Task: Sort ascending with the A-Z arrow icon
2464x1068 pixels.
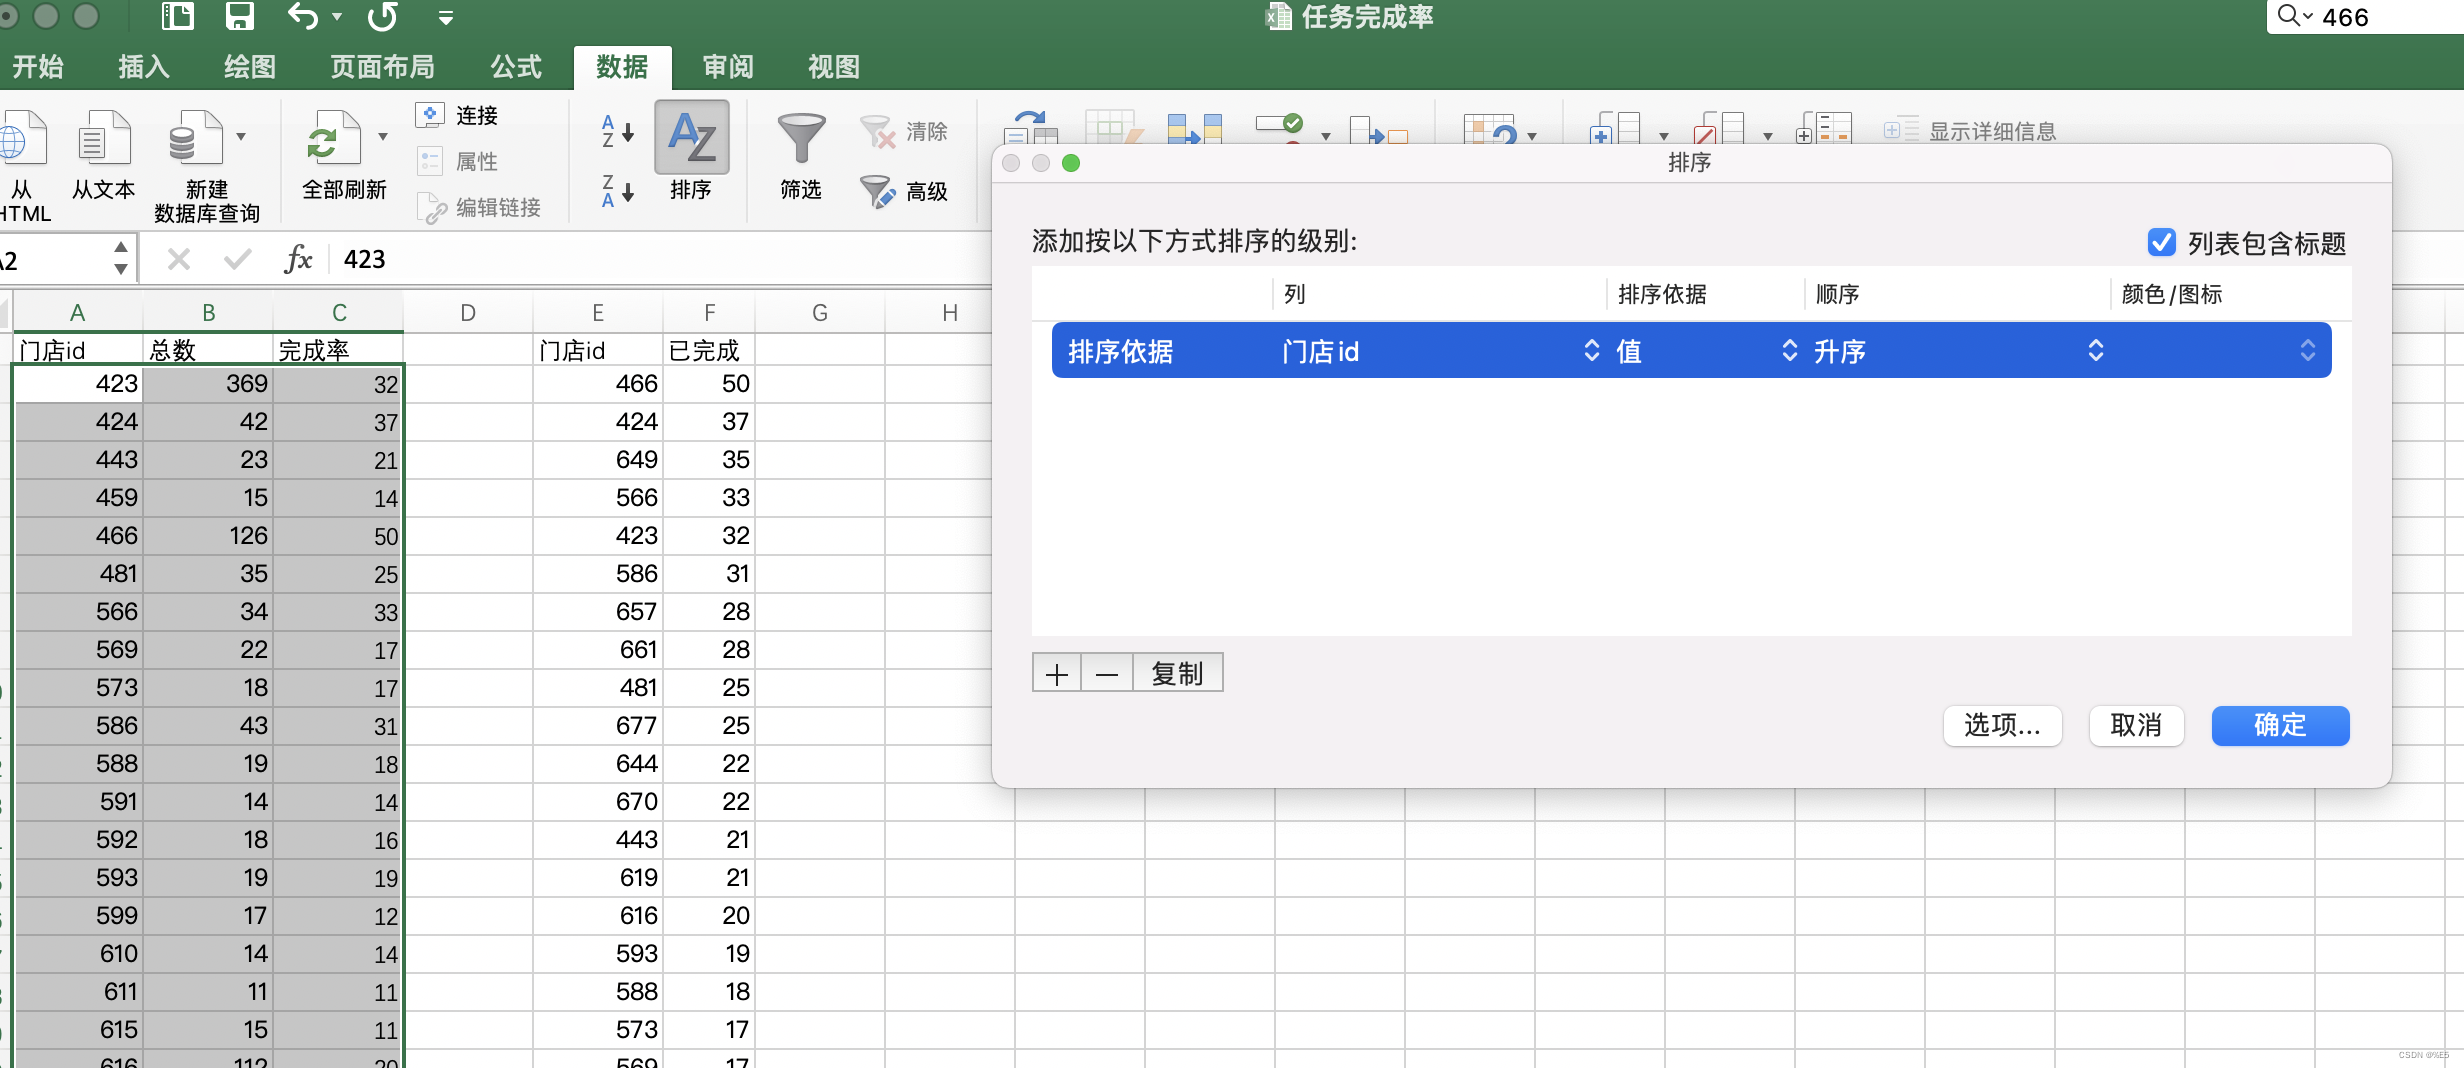Action: click(x=617, y=131)
